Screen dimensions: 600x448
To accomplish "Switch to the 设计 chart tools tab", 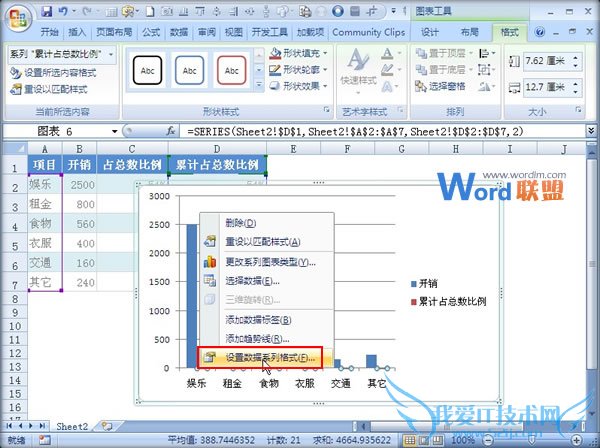I will click(429, 32).
